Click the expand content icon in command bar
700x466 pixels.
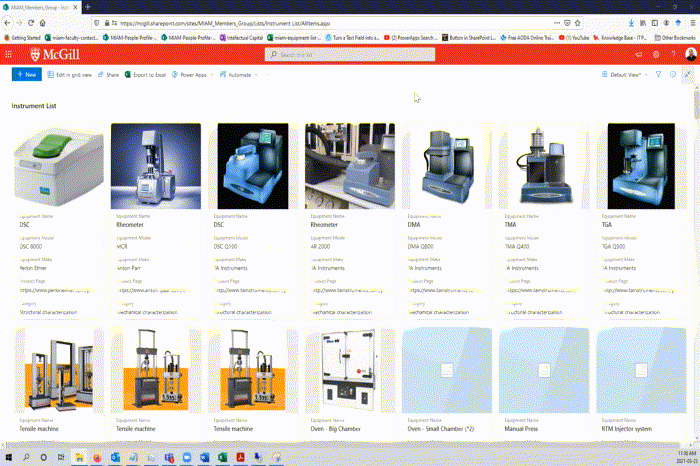(688, 75)
